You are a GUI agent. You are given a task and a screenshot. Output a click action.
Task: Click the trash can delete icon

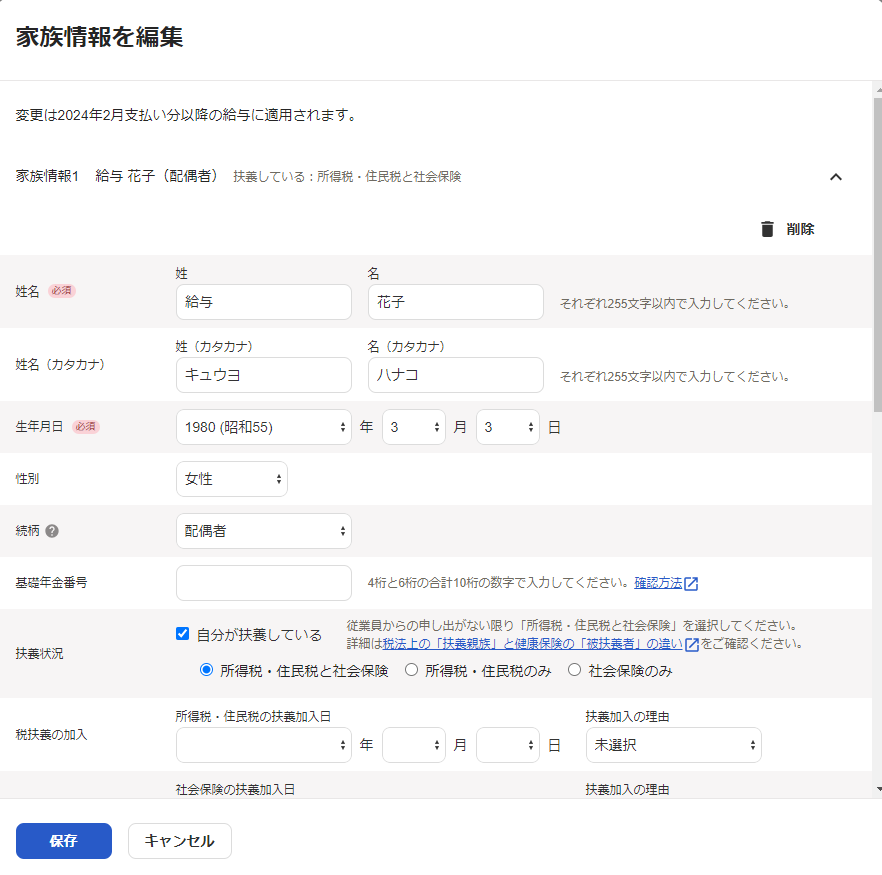tap(767, 229)
